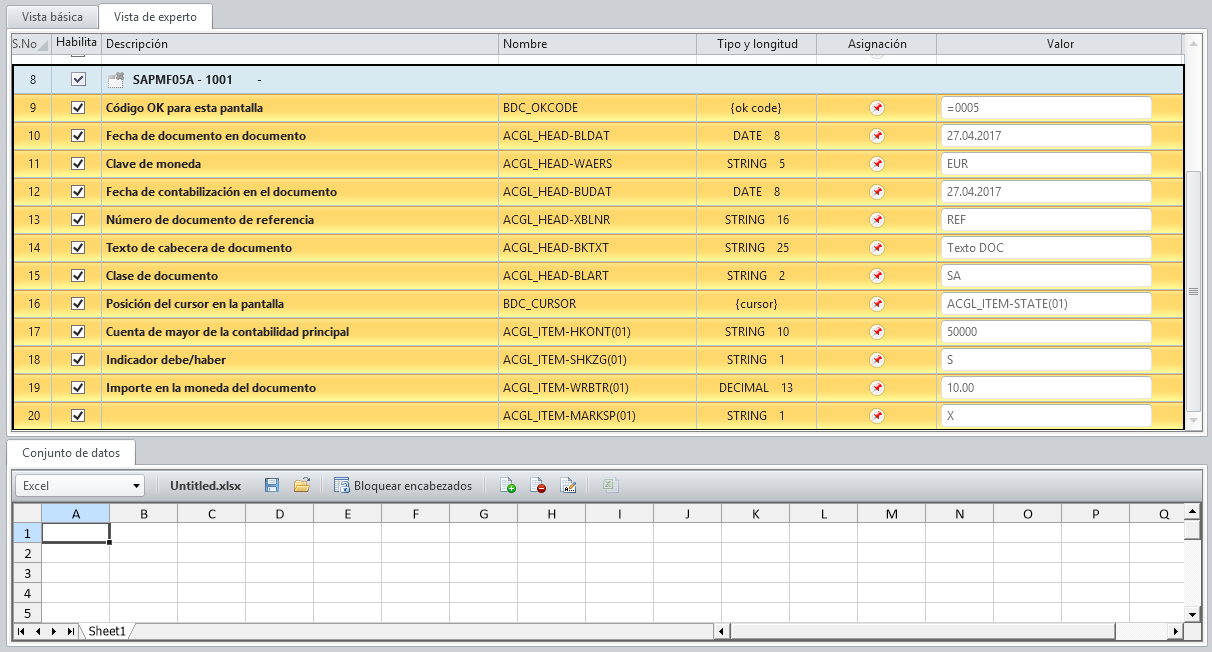Click assignment pin for BDC_CURSOR row

pos(877,303)
